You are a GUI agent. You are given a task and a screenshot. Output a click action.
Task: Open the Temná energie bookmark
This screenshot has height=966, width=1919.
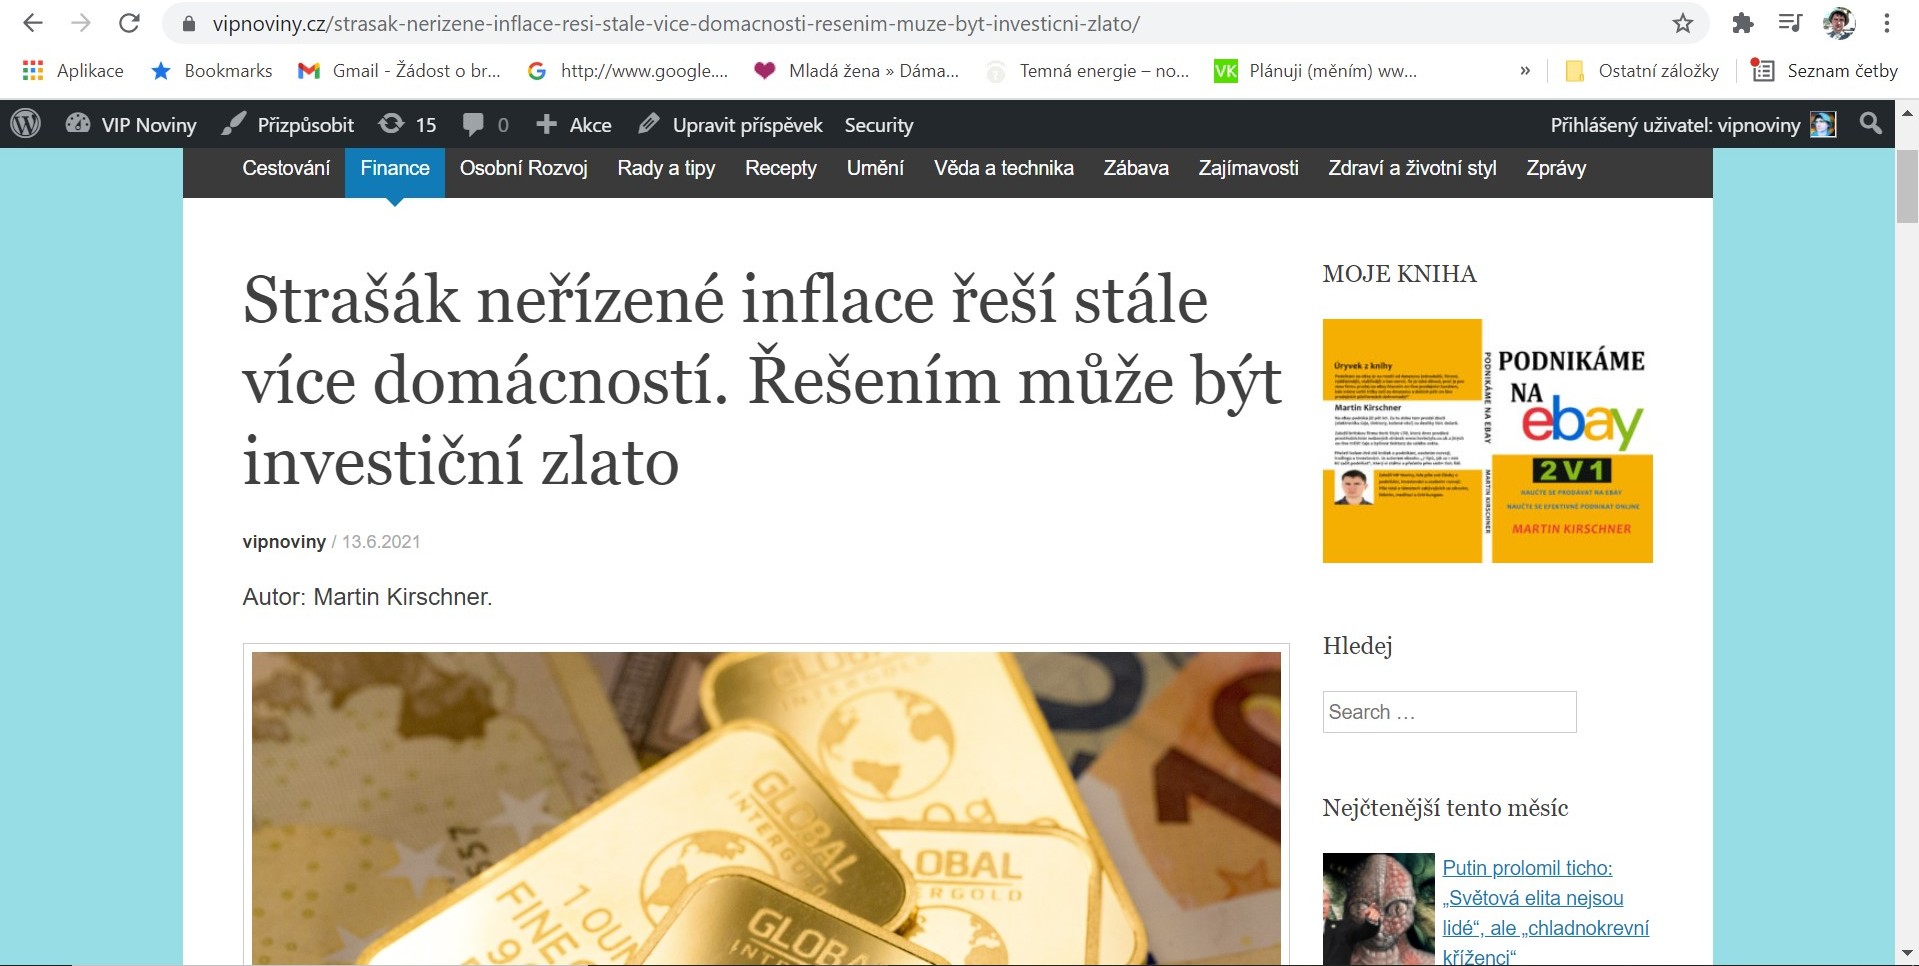[x=1088, y=71]
